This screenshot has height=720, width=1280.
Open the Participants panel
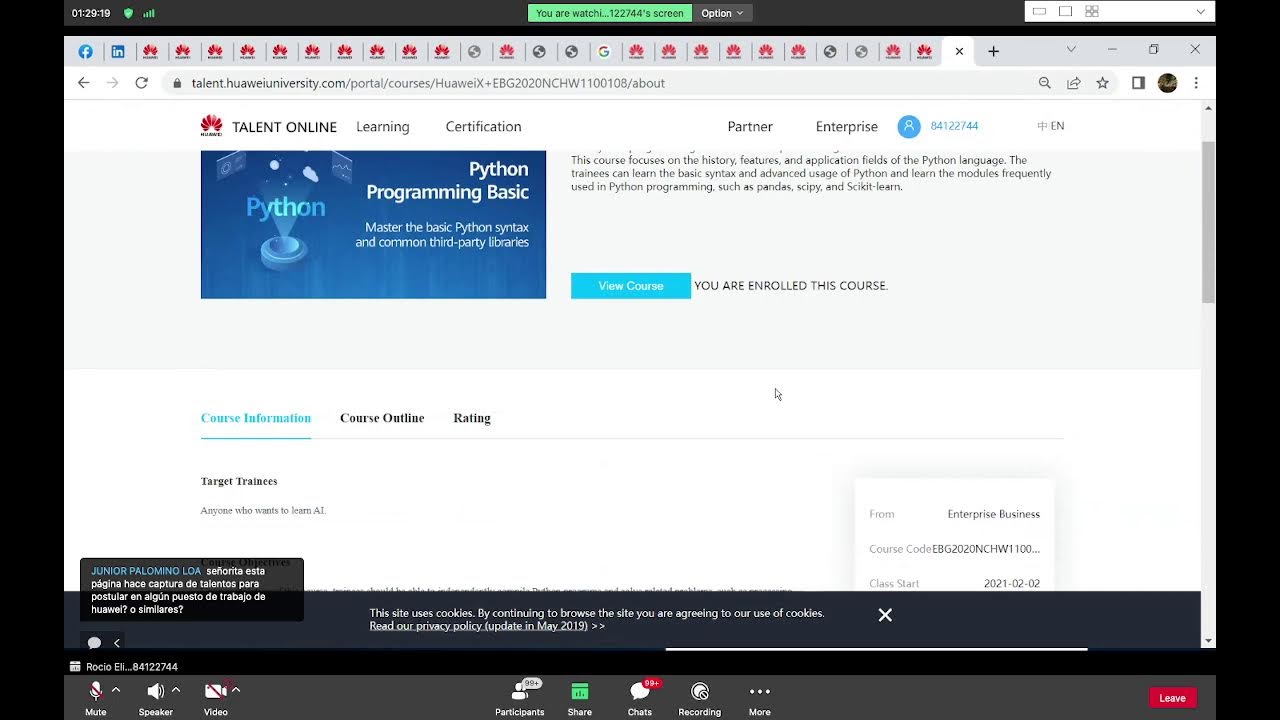tap(520, 698)
